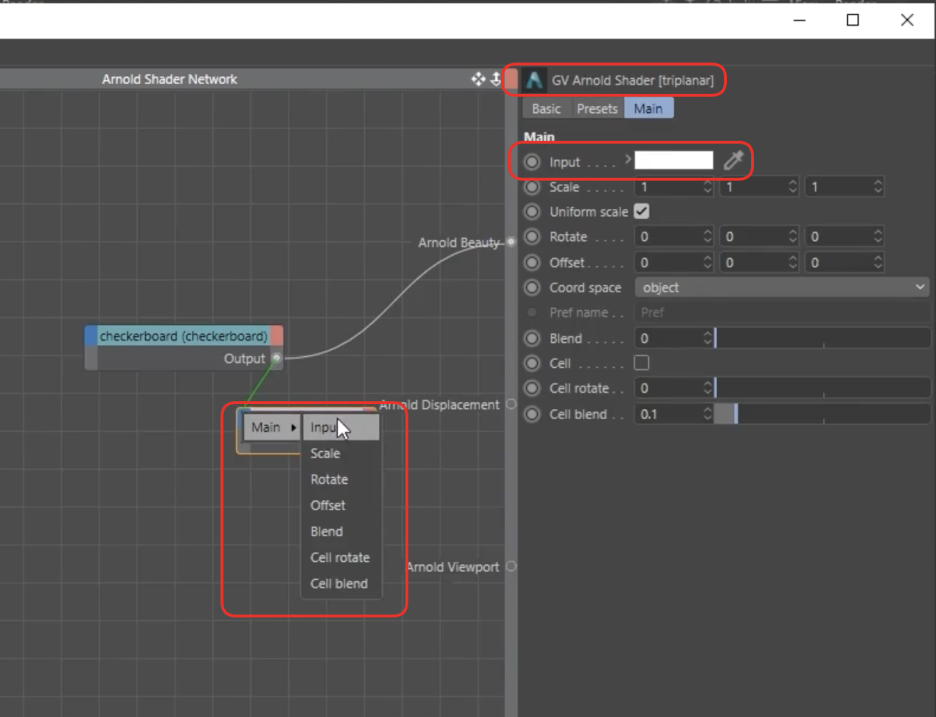Viewport: 936px width, 717px height.
Task: Maximize the window
Action: coord(853,20)
